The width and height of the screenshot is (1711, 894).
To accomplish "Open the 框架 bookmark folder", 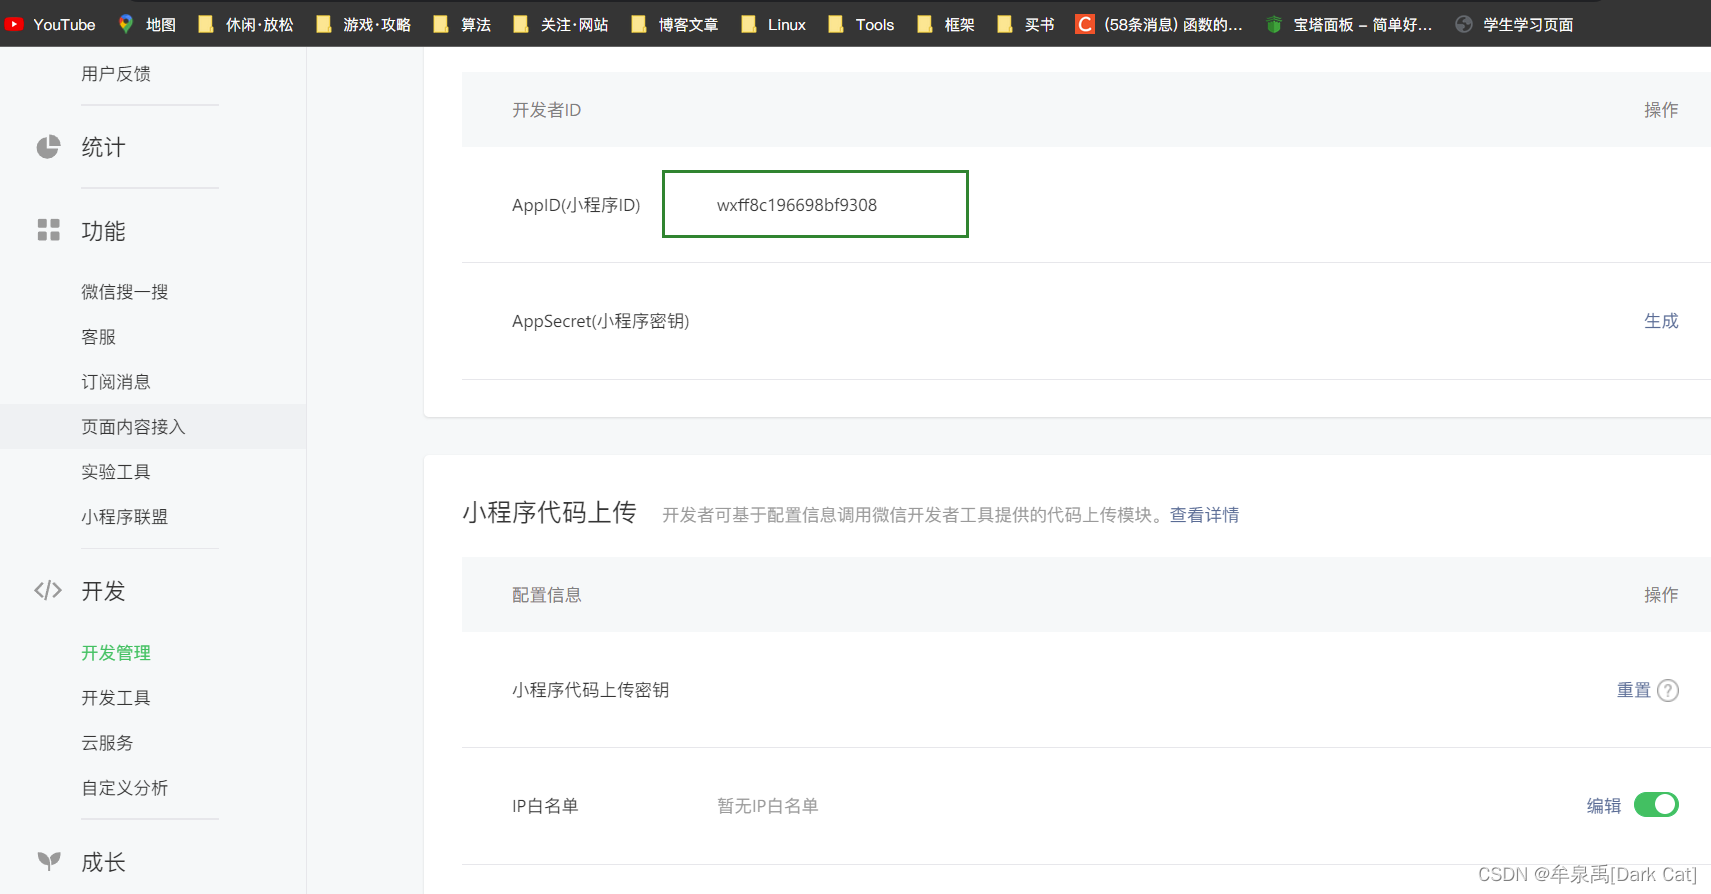I will [x=946, y=24].
